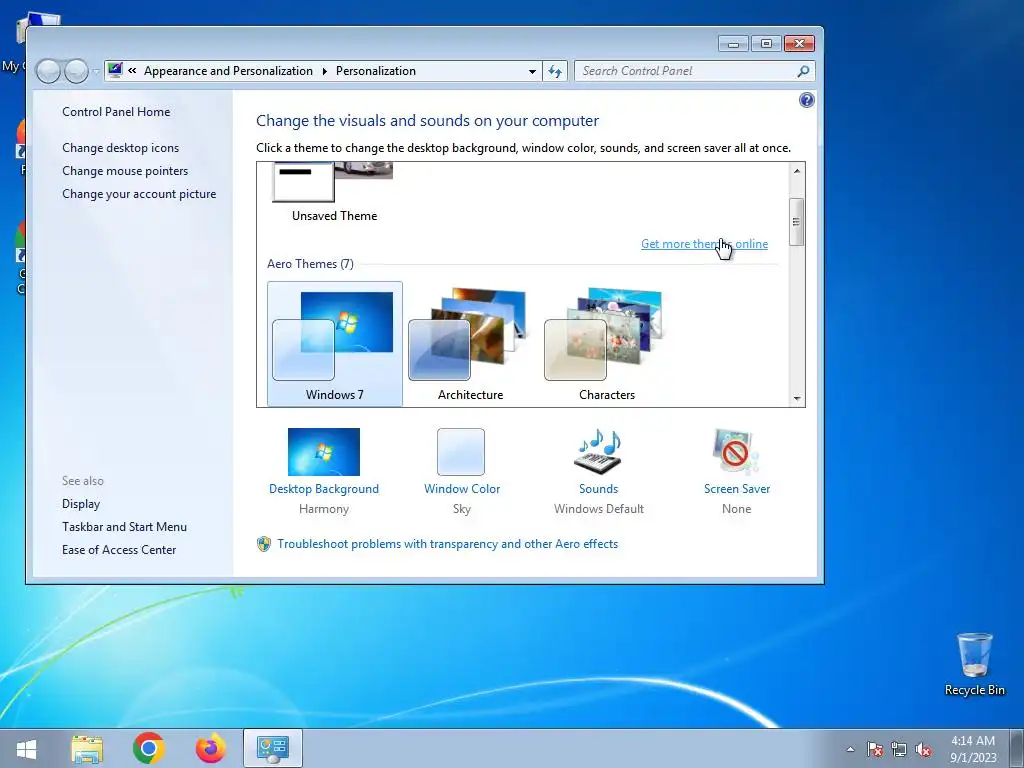The image size is (1024, 768).
Task: Open Taskbar and Start Menu link
Action: pos(124,526)
